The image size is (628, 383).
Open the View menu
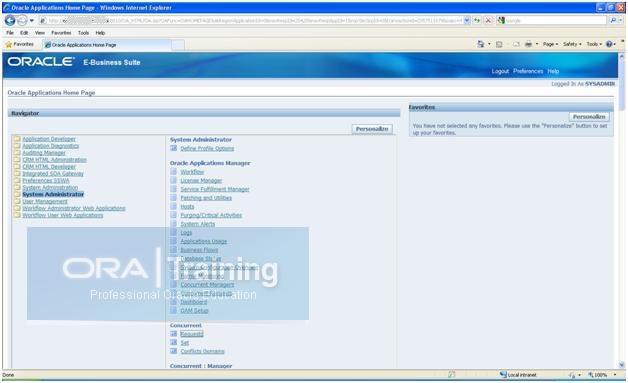(40, 33)
